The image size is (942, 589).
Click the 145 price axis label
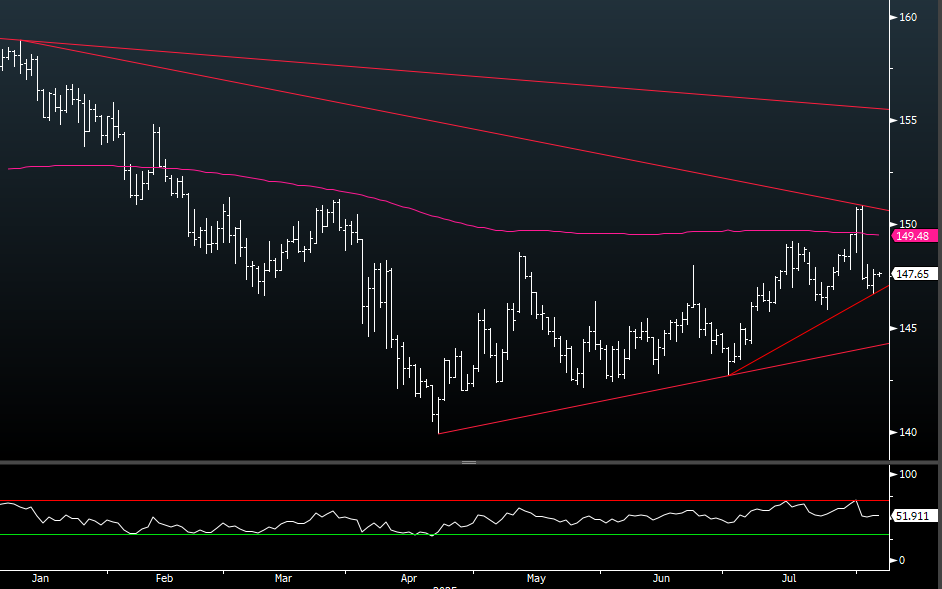point(908,328)
